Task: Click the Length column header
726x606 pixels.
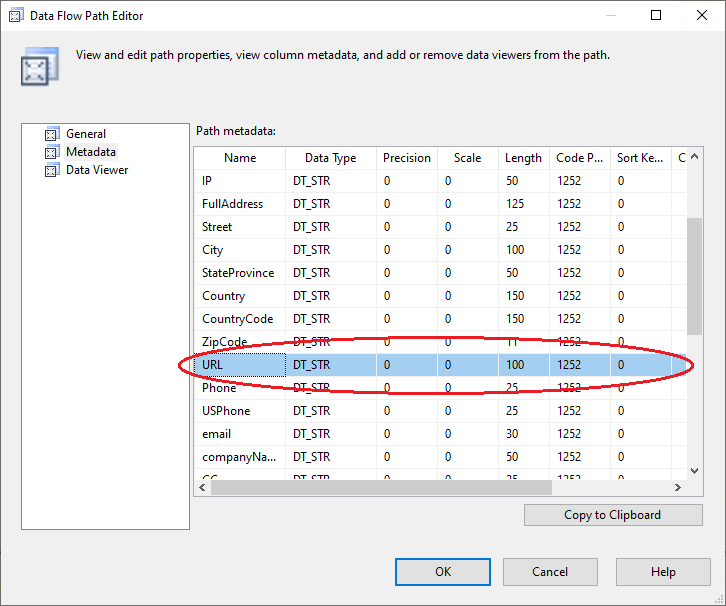Action: click(x=523, y=158)
